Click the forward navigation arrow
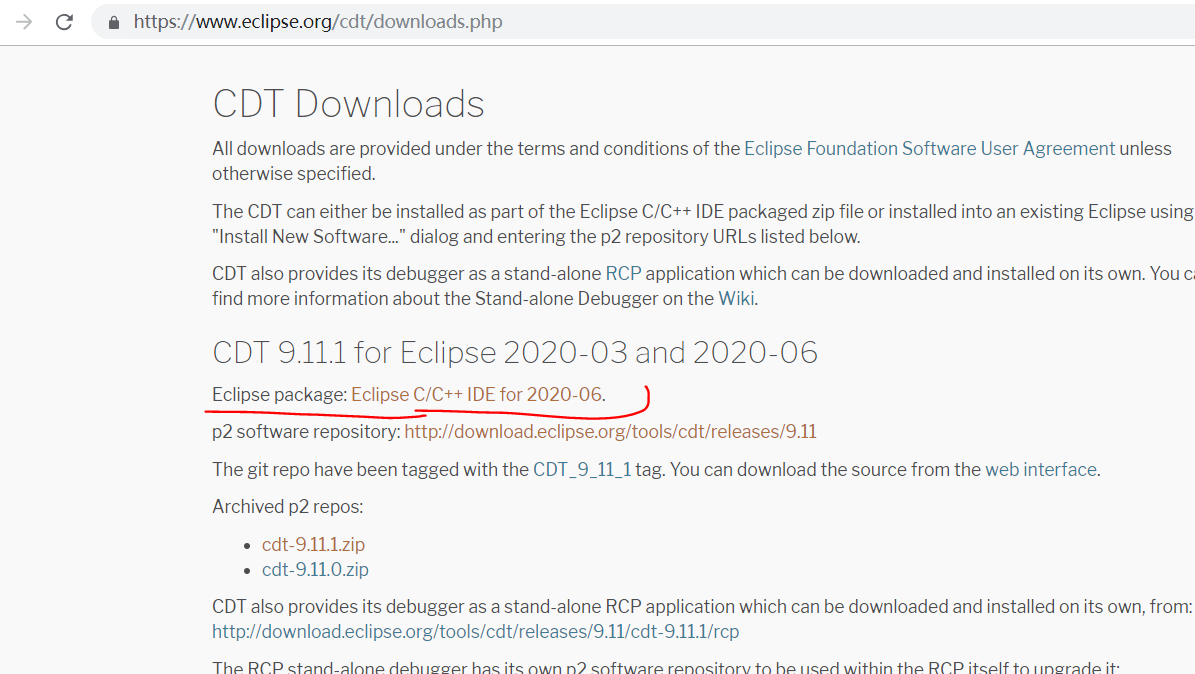 23,21
